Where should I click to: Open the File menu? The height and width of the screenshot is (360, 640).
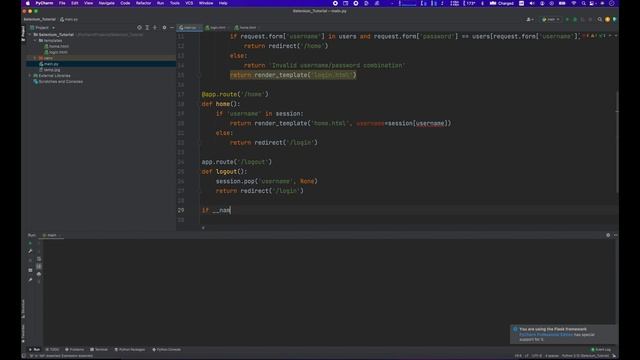coord(62,3)
